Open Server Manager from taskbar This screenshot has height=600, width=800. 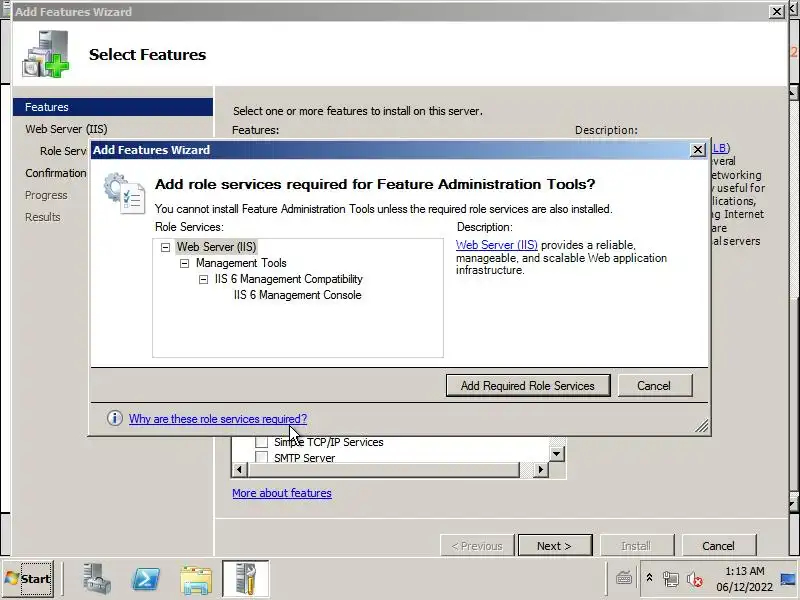pyautogui.click(x=97, y=579)
